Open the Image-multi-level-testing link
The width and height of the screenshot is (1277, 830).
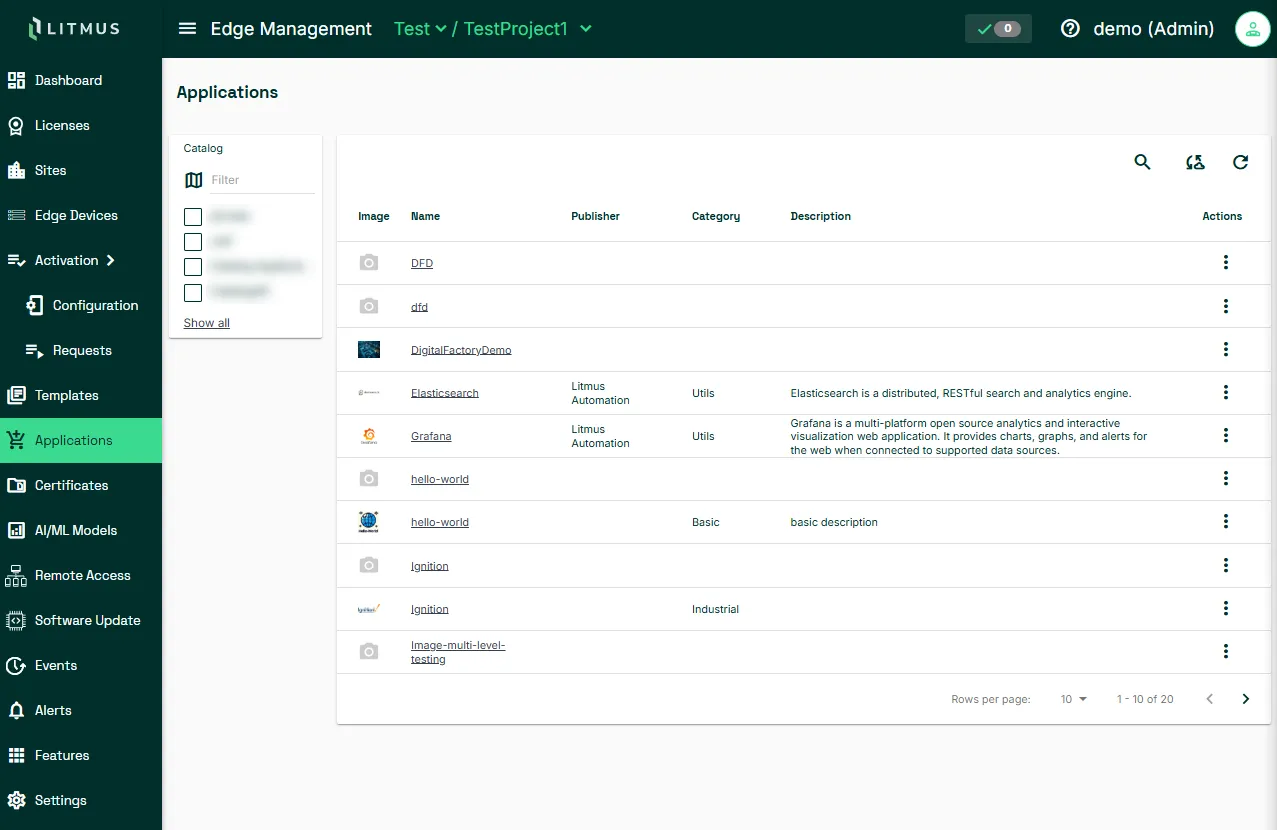[458, 652]
